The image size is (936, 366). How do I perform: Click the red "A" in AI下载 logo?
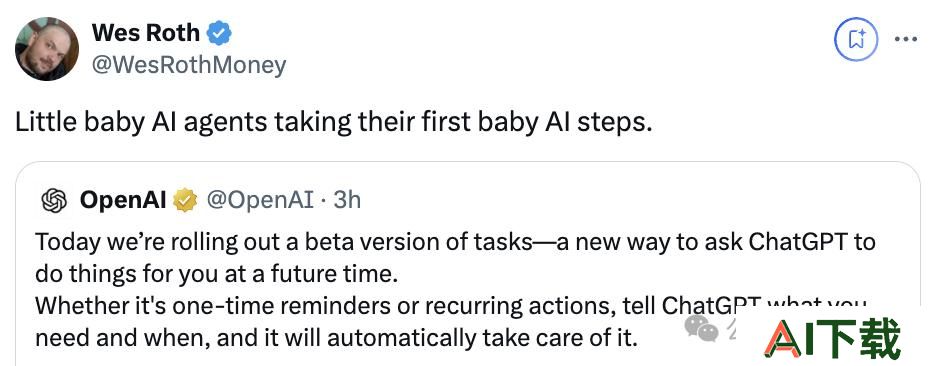(783, 339)
